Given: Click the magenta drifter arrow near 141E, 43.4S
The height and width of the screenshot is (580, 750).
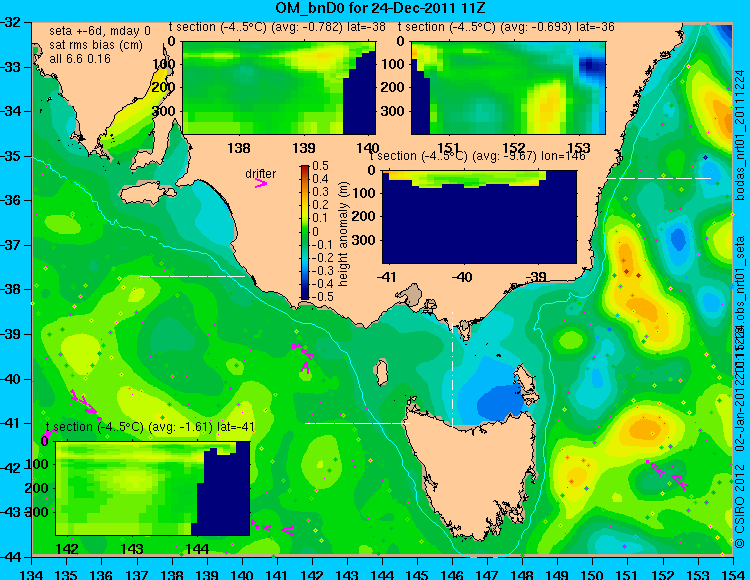Looking at the screenshot, I should coord(287,530).
